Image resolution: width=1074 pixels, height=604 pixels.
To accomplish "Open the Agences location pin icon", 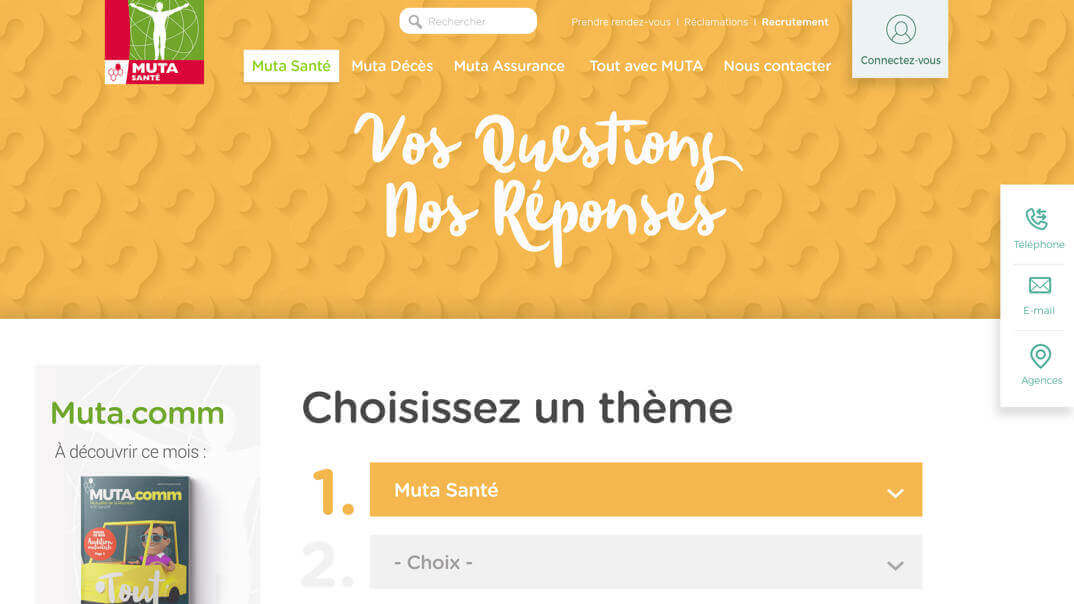I will pyautogui.click(x=1040, y=356).
